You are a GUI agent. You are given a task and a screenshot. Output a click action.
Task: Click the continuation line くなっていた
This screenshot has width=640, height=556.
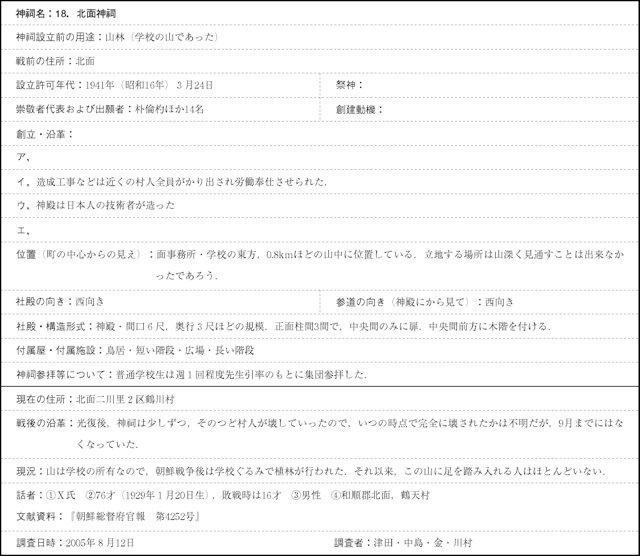pyautogui.click(x=108, y=444)
